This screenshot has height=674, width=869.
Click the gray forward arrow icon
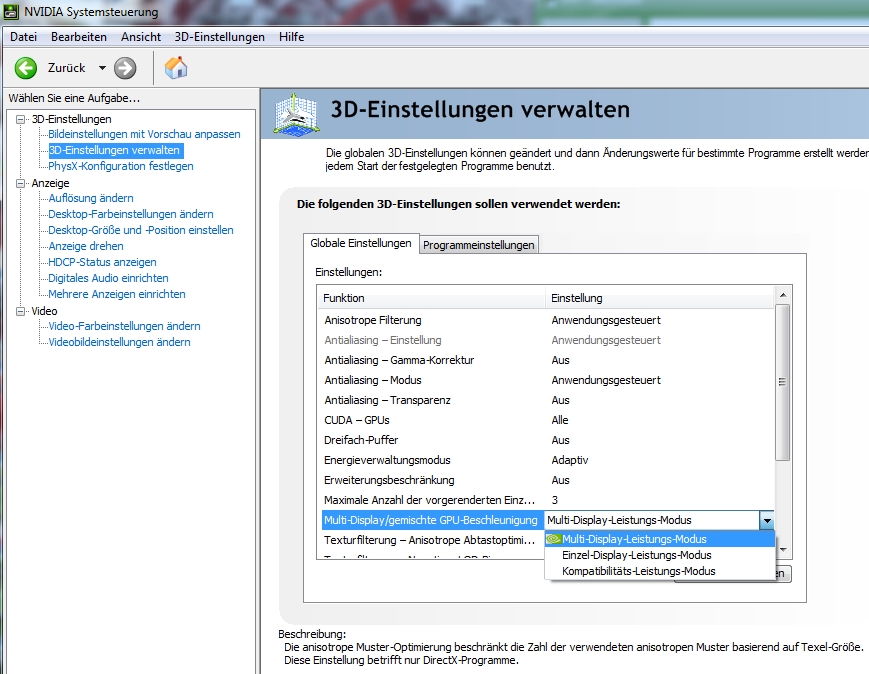pos(125,68)
